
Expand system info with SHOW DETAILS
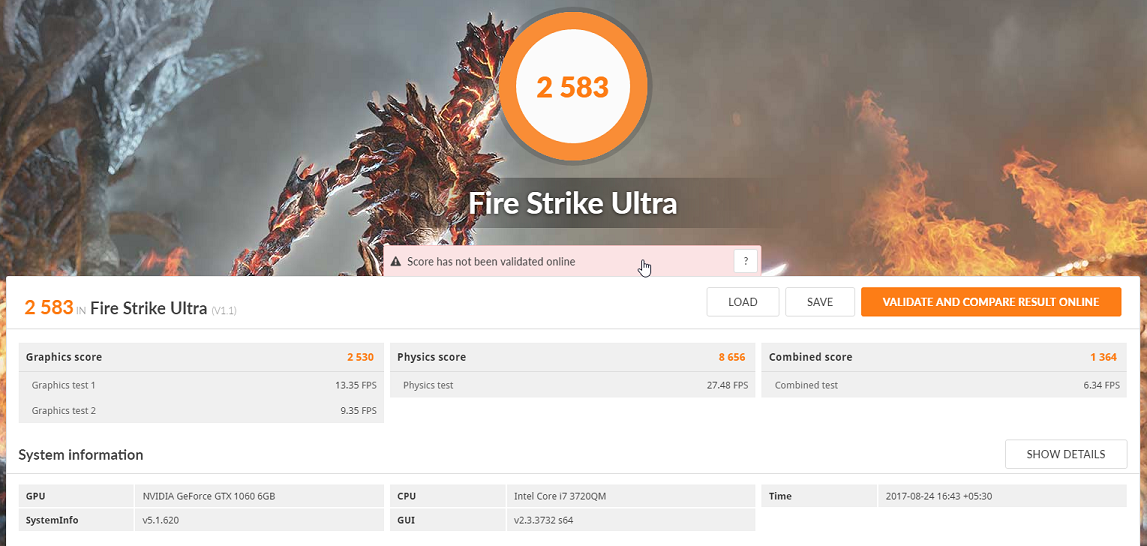tap(1065, 454)
